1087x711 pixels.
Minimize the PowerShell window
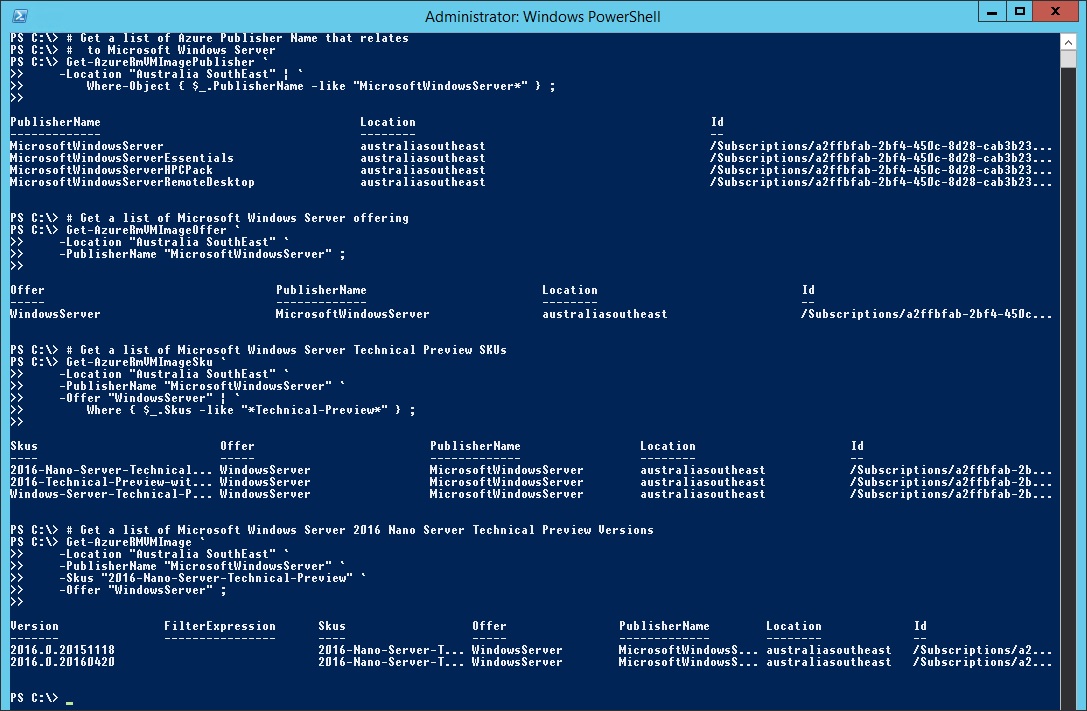[x=992, y=12]
